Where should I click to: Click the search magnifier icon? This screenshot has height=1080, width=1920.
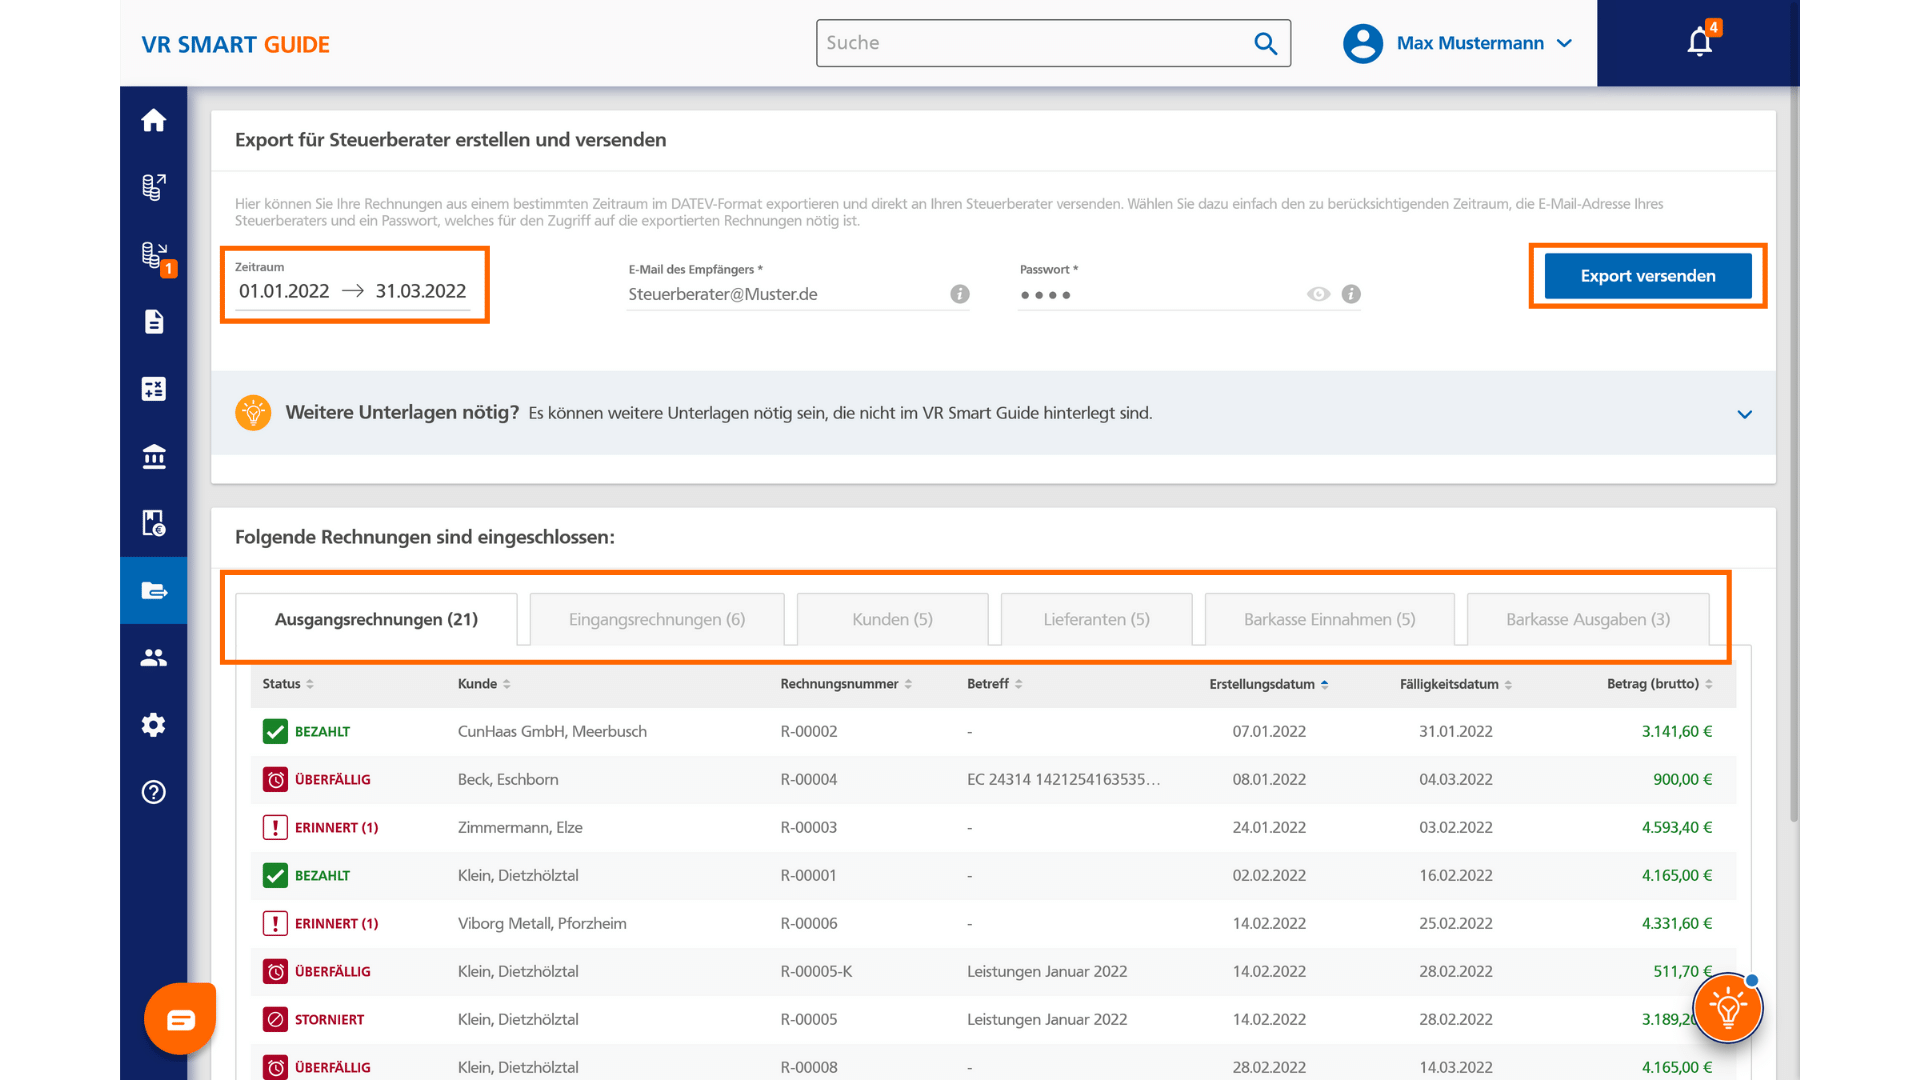coord(1265,43)
